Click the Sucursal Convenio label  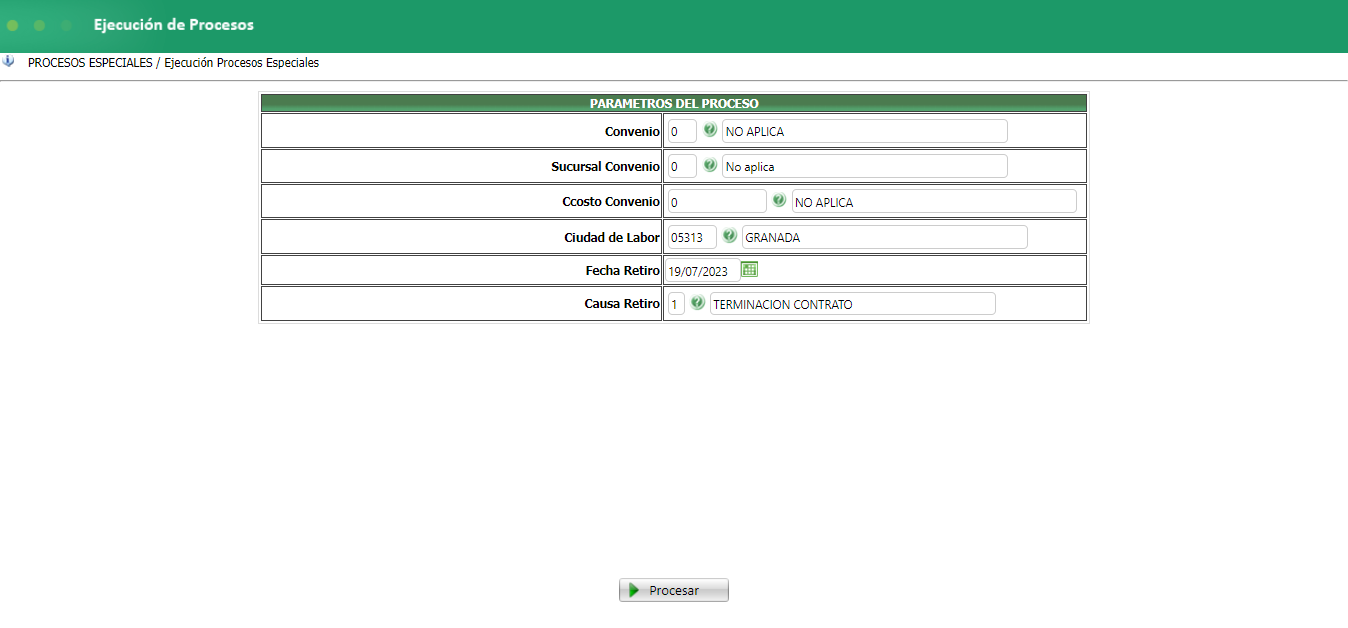click(605, 166)
